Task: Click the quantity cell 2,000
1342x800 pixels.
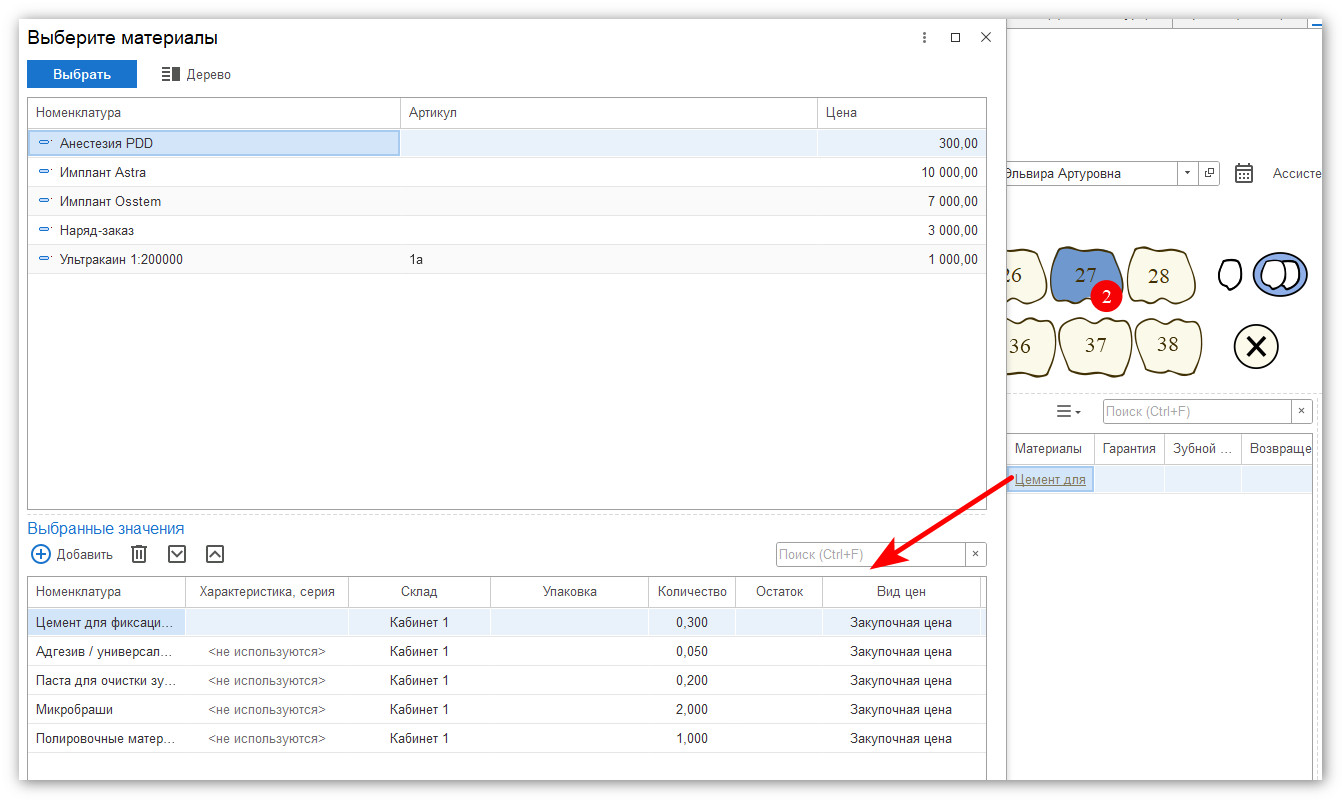Action: [691, 709]
